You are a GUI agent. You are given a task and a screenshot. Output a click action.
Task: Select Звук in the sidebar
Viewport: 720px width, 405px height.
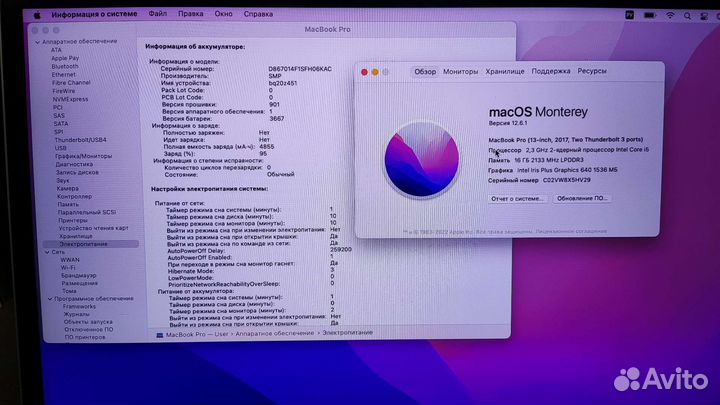click(63, 181)
